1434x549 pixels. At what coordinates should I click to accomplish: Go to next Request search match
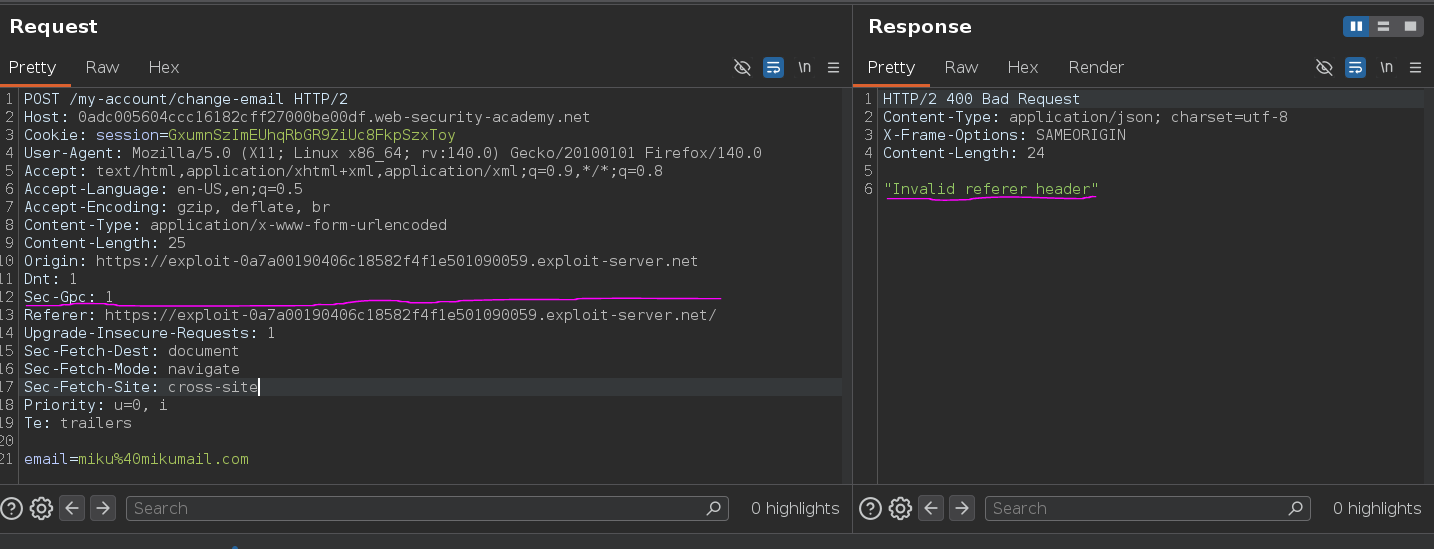[102, 508]
